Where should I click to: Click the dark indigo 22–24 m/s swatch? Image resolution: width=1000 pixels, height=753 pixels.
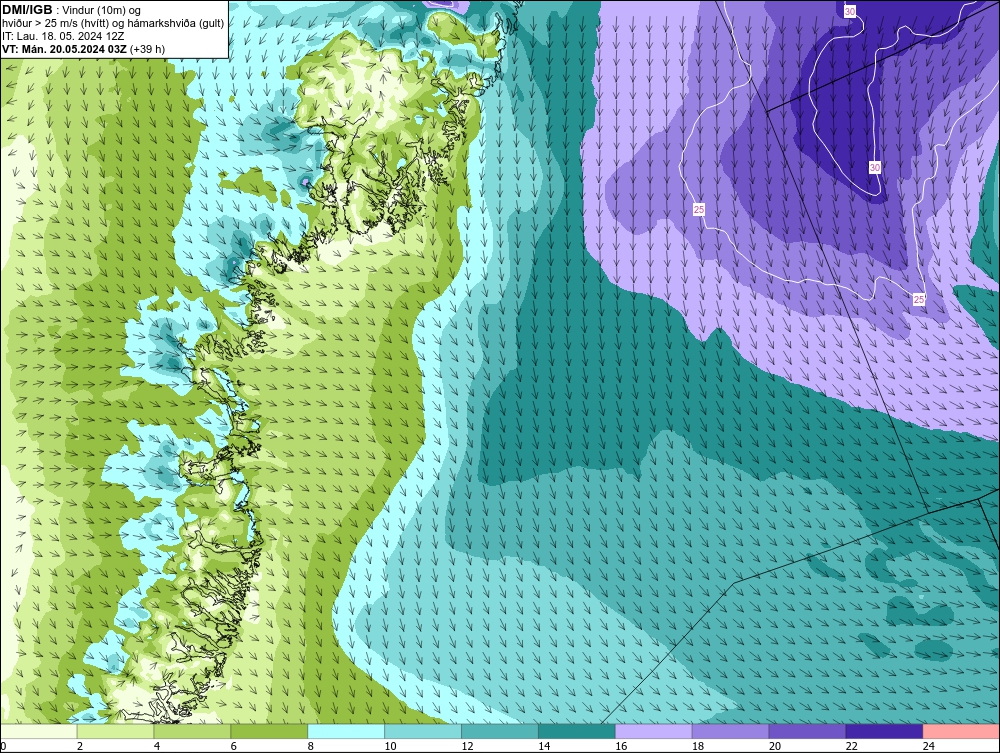pos(884,731)
